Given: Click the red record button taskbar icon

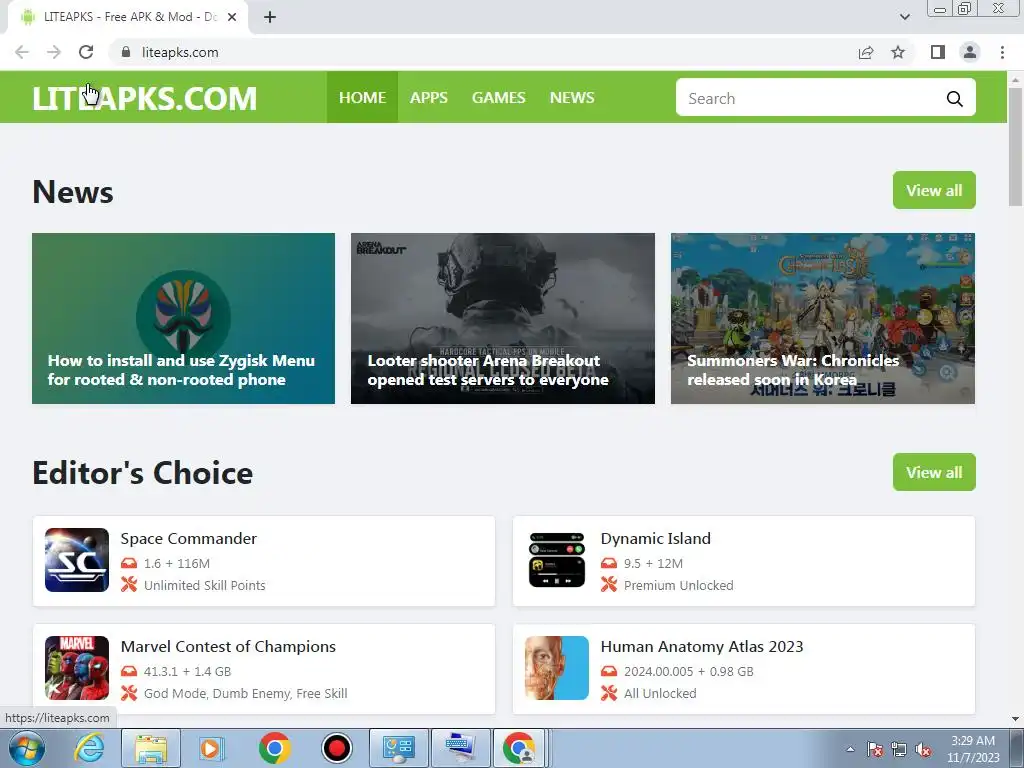Looking at the screenshot, I should (x=336, y=748).
